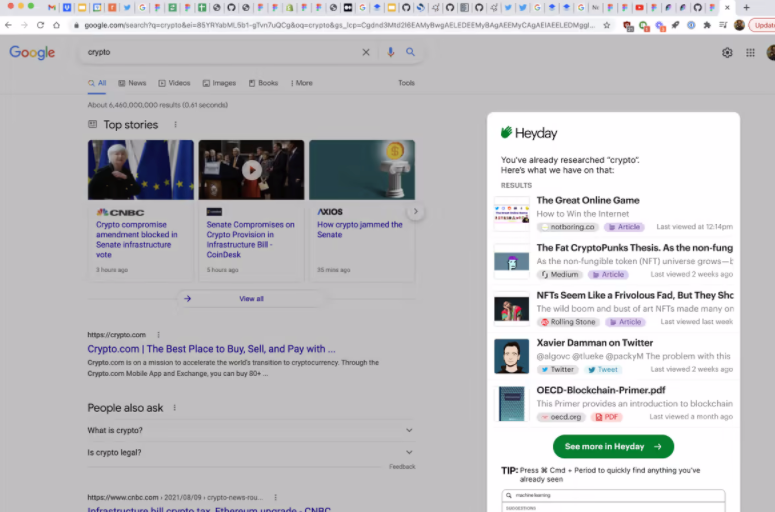This screenshot has width=775, height=512.
Task: Open the search Tools options
Action: click(406, 83)
